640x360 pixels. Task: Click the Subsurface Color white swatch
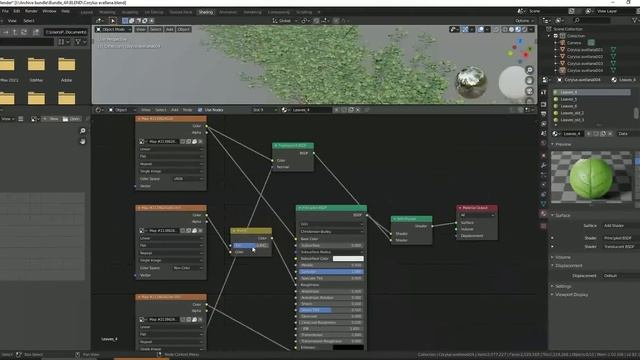click(348, 259)
